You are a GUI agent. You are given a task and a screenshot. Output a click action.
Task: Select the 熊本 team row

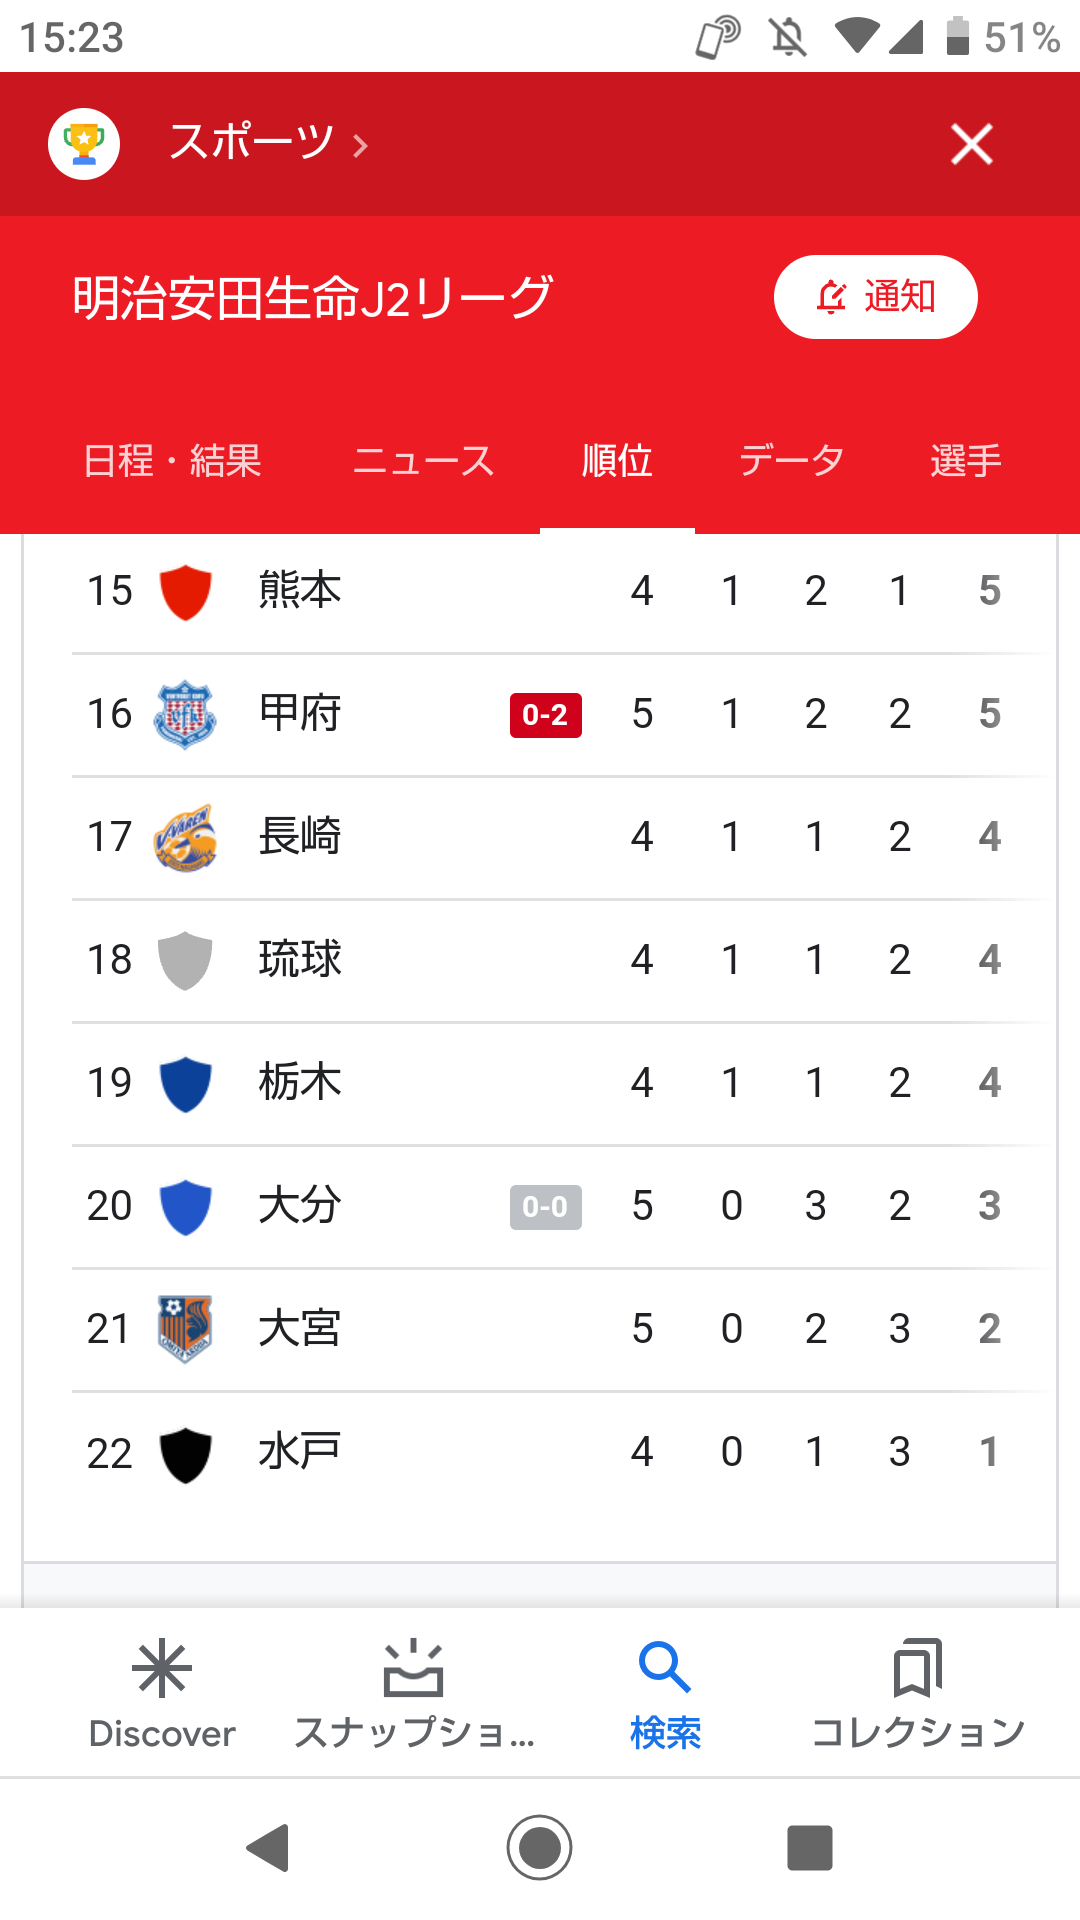pos(540,591)
